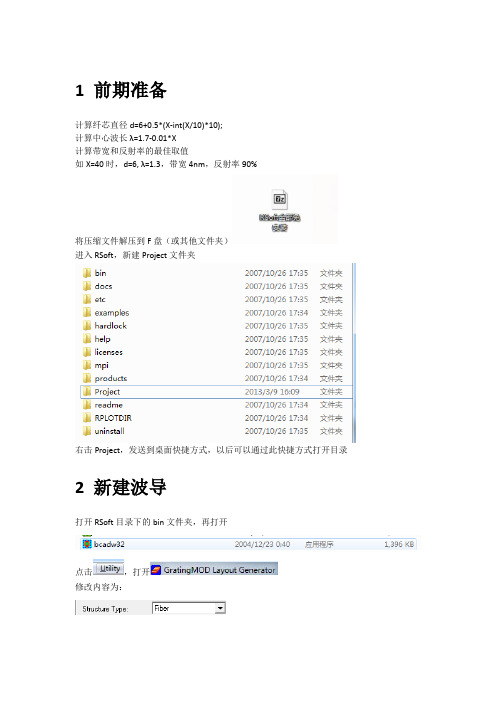This screenshot has width=496, height=702.
Task: Open the docs folder icon
Action: [x=87, y=286]
